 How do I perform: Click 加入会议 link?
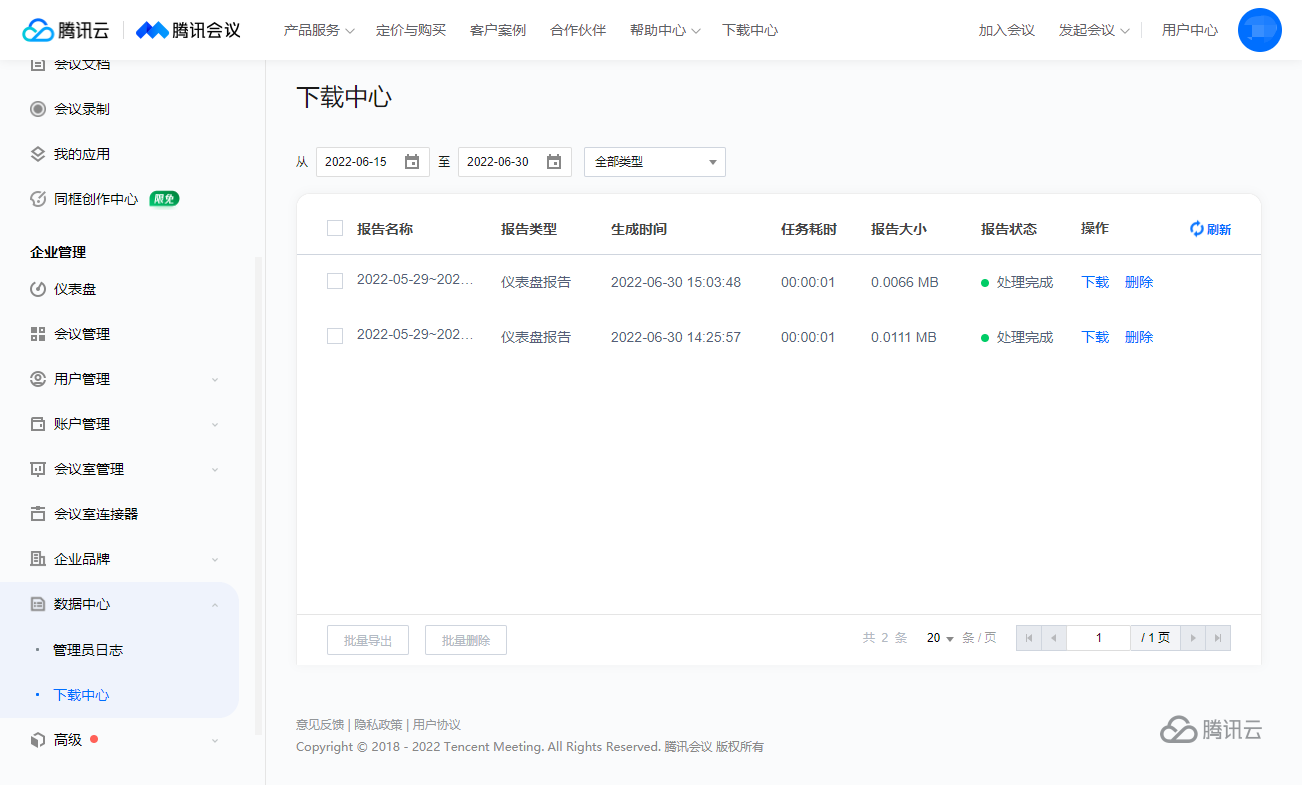pyautogui.click(x=1006, y=30)
